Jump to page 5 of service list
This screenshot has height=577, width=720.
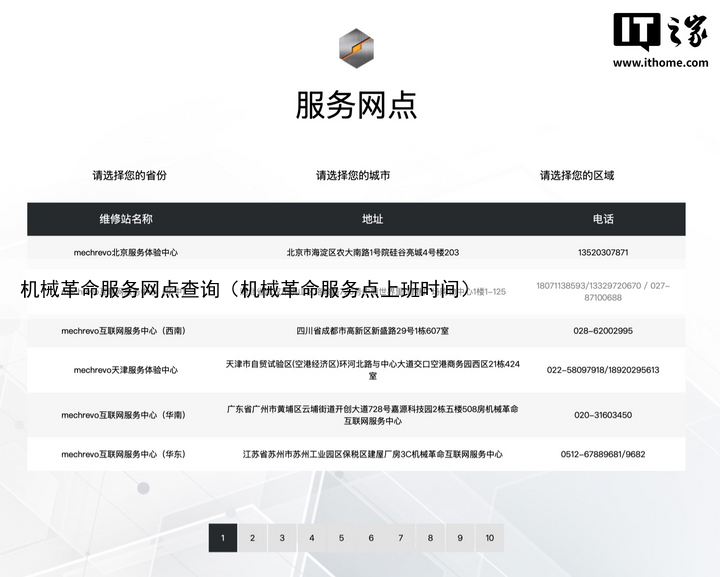[x=341, y=538]
